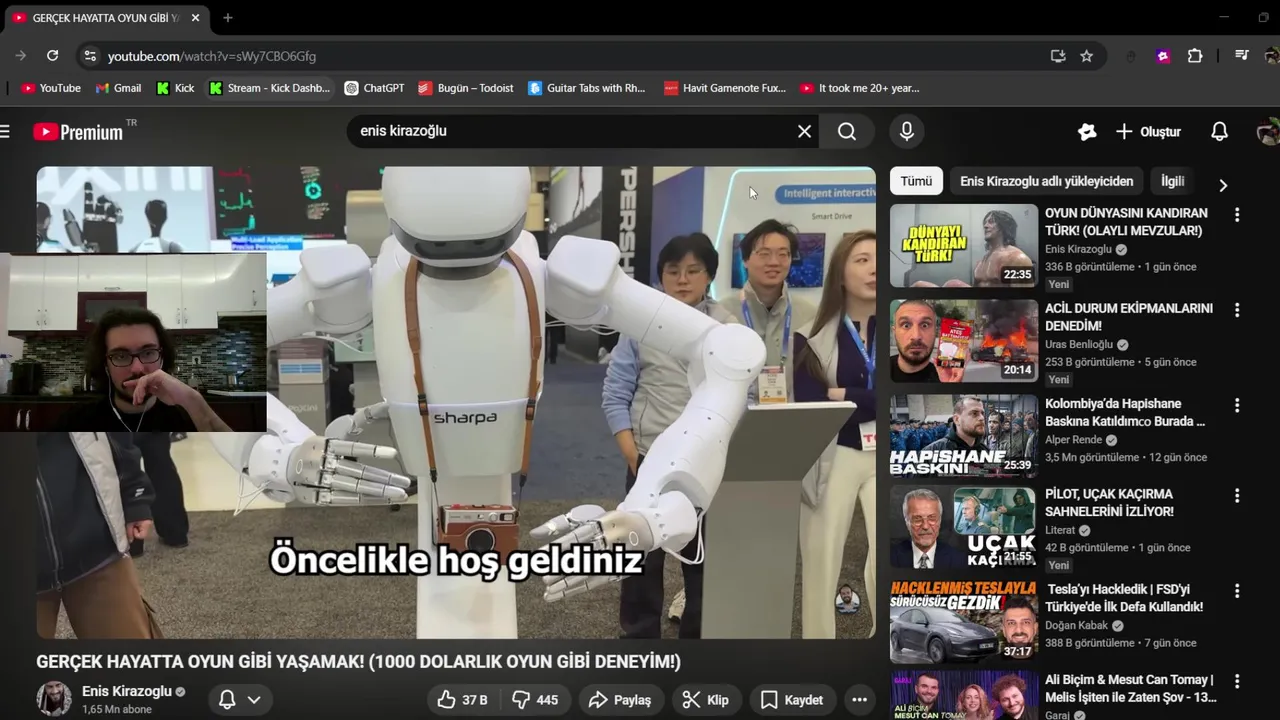This screenshot has height=720, width=1280.
Task: Open It took me 20+ year bookmark
Action: click(x=859, y=88)
